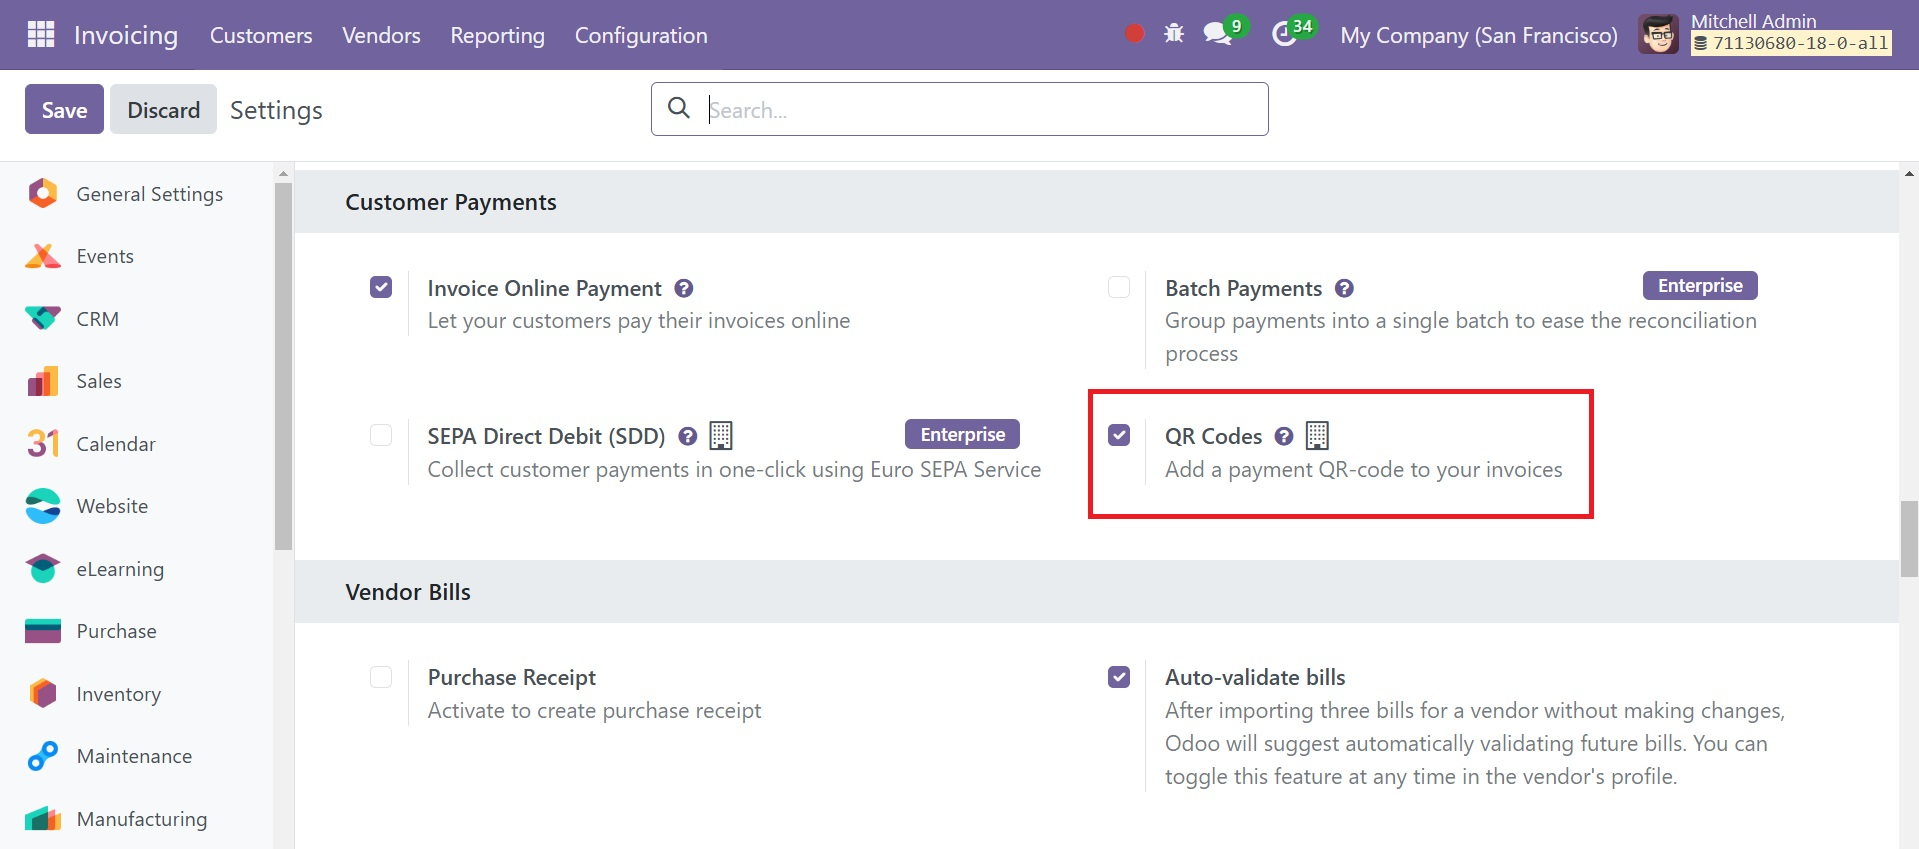The image size is (1919, 849).
Task: Enable Purchase Receipt checkbox
Action: tap(381, 677)
